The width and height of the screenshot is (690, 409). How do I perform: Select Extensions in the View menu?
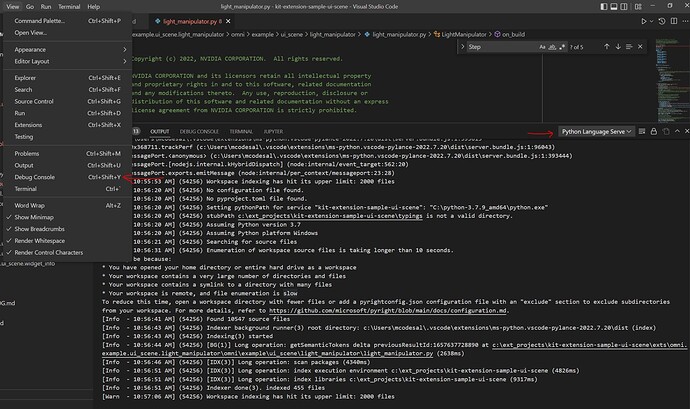pyautogui.click(x=67, y=125)
